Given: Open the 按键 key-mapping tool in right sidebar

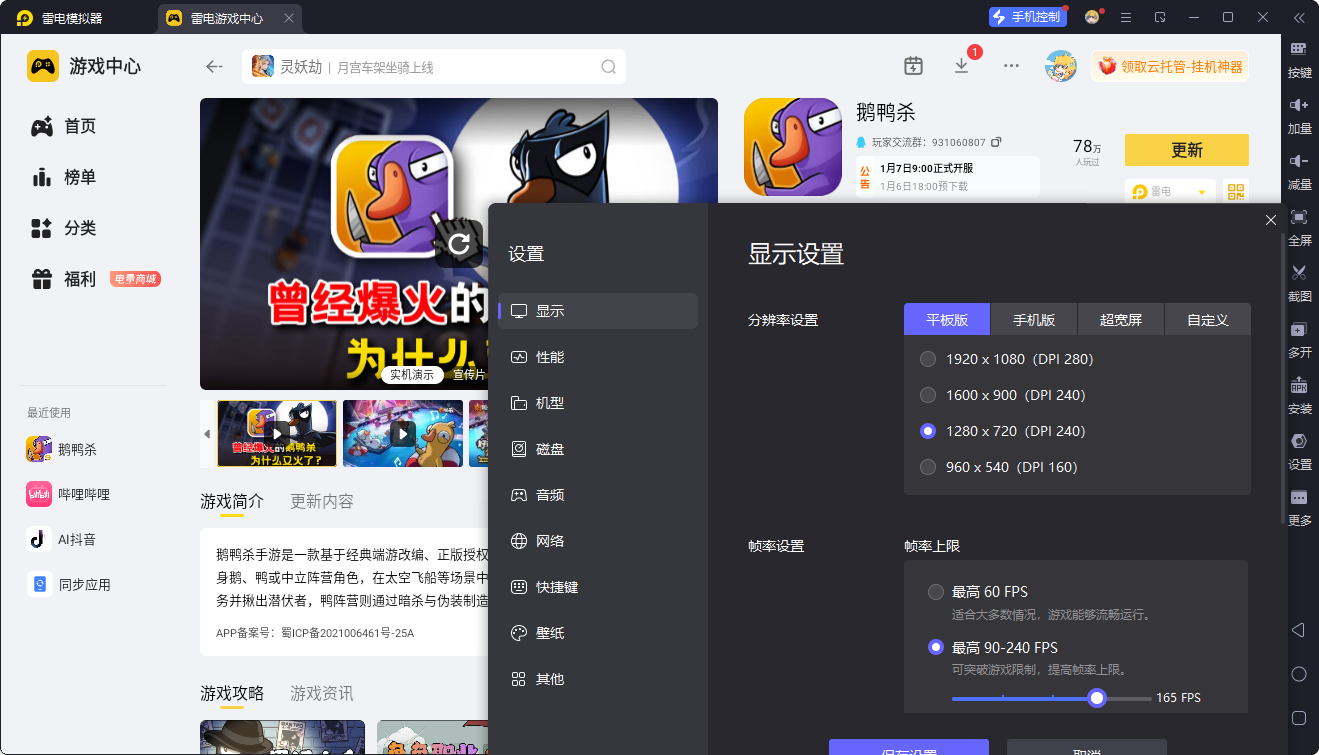Looking at the screenshot, I should tap(1299, 58).
